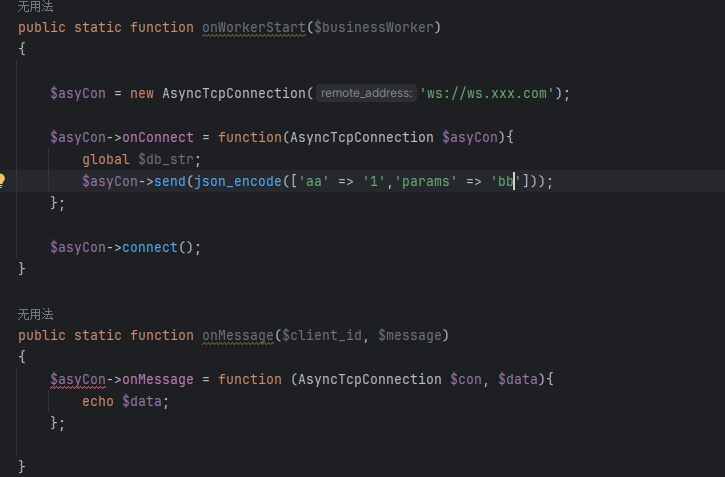Click the remote_address inlay hint
The height and width of the screenshot is (477, 725).
click(x=366, y=93)
